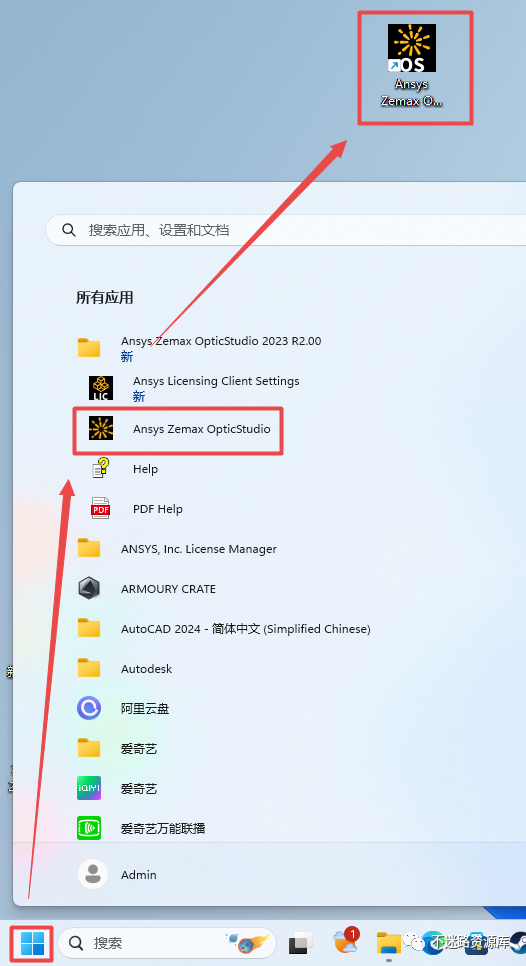This screenshot has width=526, height=966.
Task: Expand the Autodesk folder
Action: (146, 669)
